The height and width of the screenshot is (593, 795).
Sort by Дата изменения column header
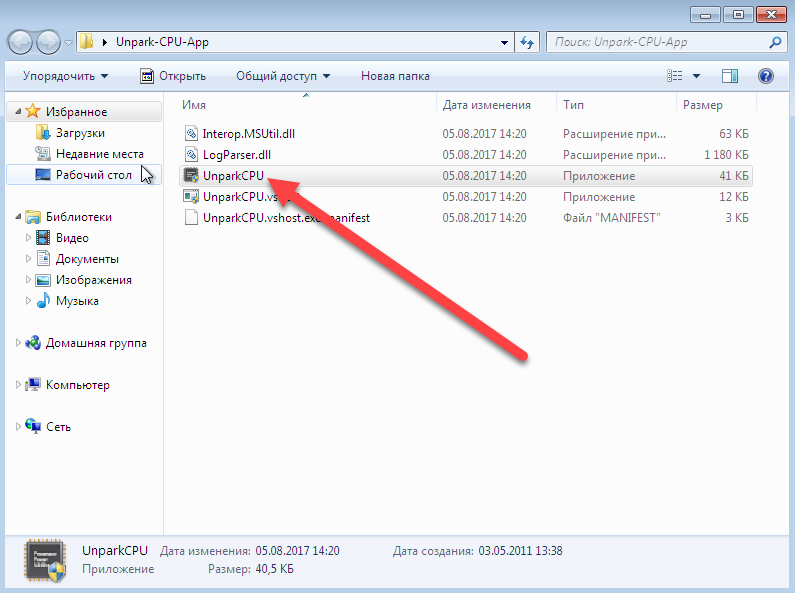tap(486, 105)
